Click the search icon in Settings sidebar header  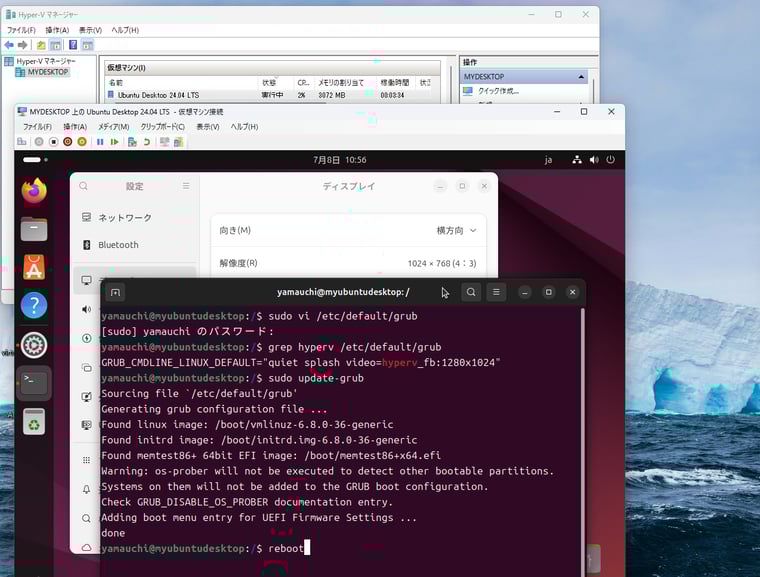tap(83, 186)
